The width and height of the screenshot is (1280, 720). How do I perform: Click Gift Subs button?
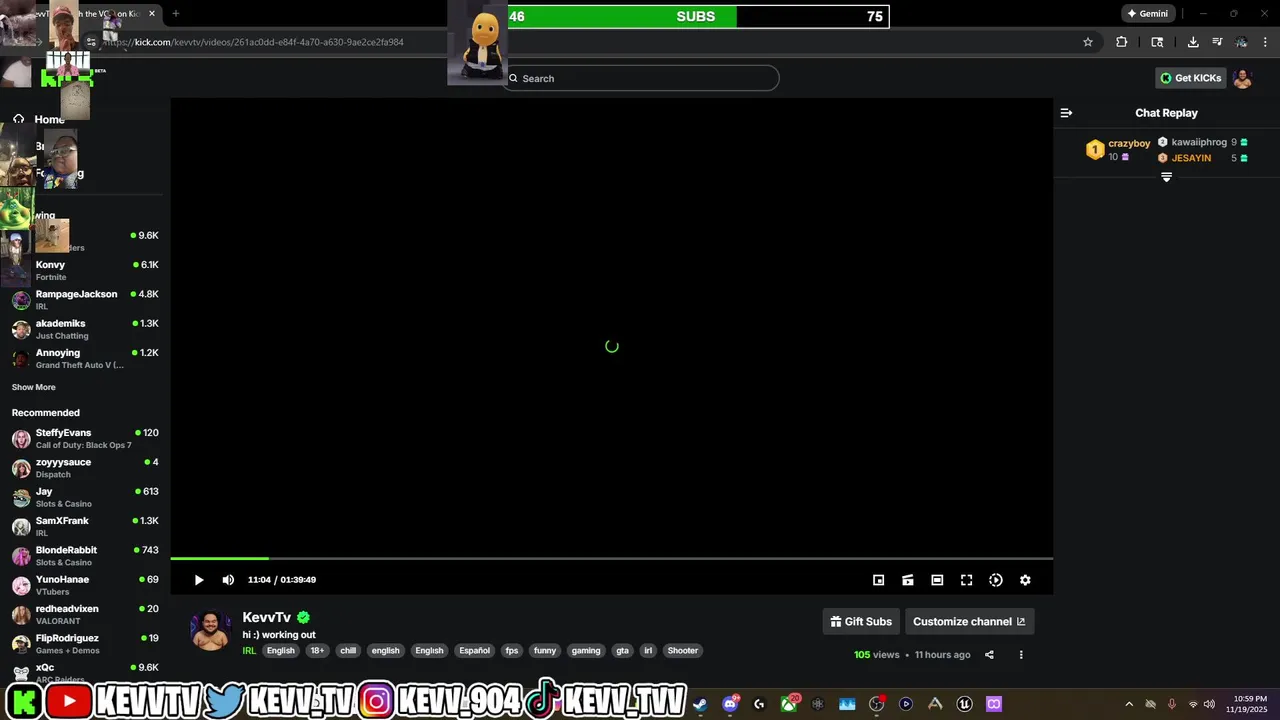point(861,621)
